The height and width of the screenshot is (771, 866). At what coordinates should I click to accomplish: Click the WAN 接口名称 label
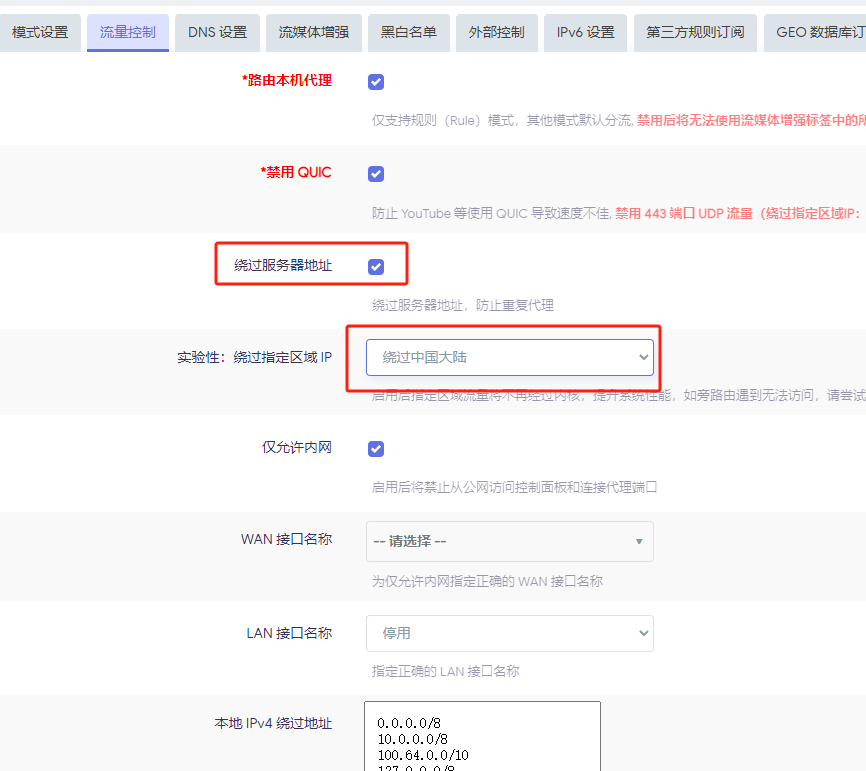287,540
